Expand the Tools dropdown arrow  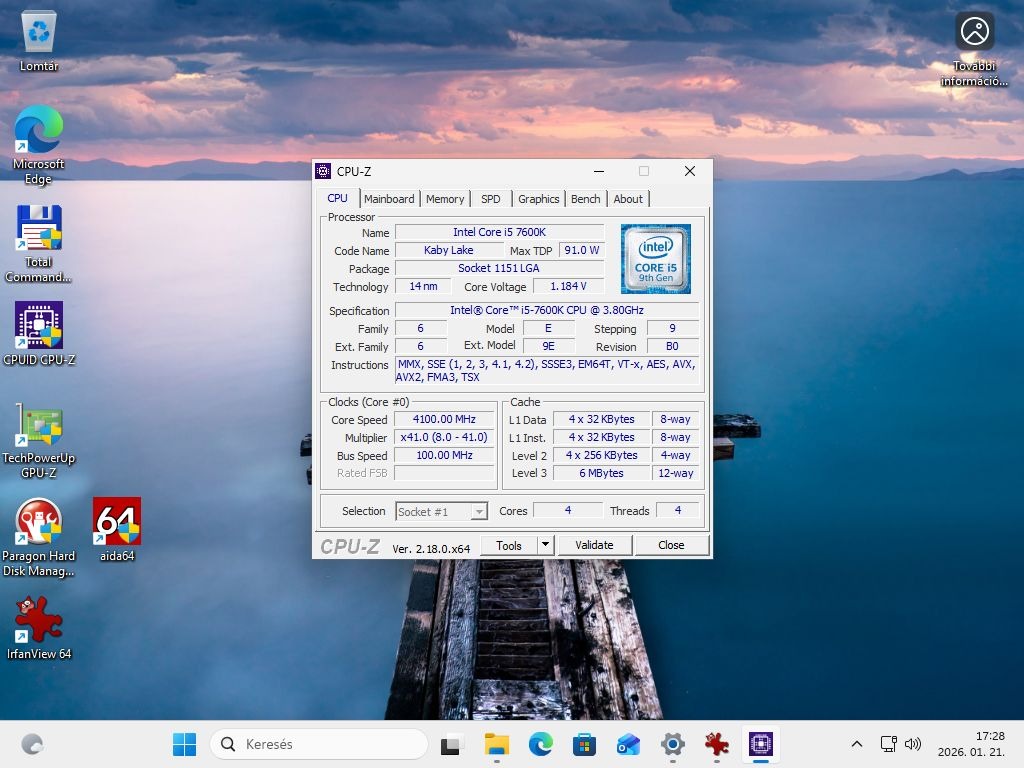pyautogui.click(x=545, y=545)
